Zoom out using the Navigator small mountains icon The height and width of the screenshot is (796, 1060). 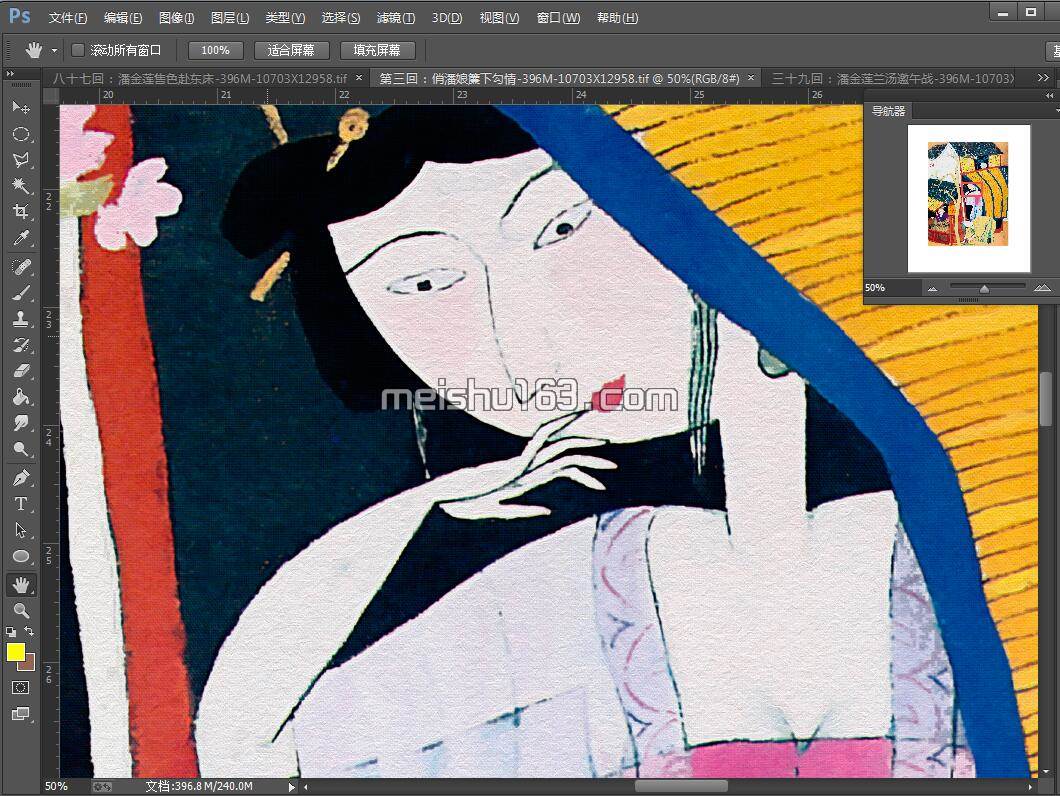pyautogui.click(x=933, y=289)
